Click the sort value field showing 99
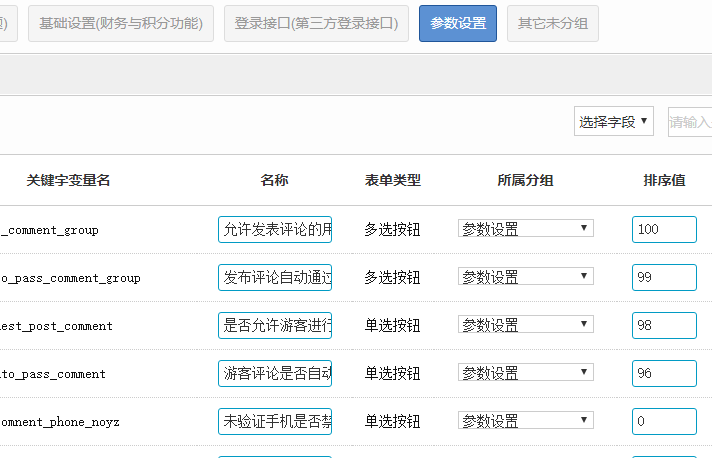The width and height of the screenshot is (712, 458). click(664, 277)
